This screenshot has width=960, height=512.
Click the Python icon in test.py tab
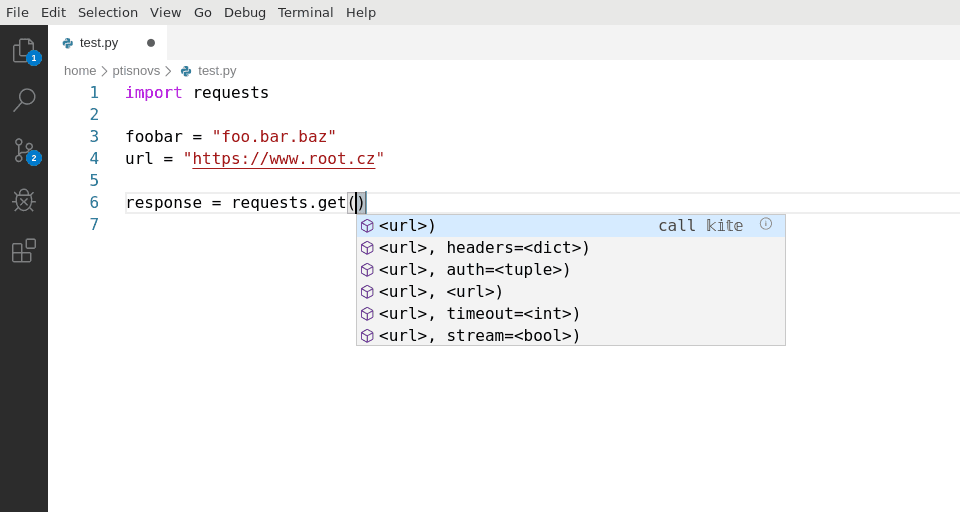tap(68, 43)
